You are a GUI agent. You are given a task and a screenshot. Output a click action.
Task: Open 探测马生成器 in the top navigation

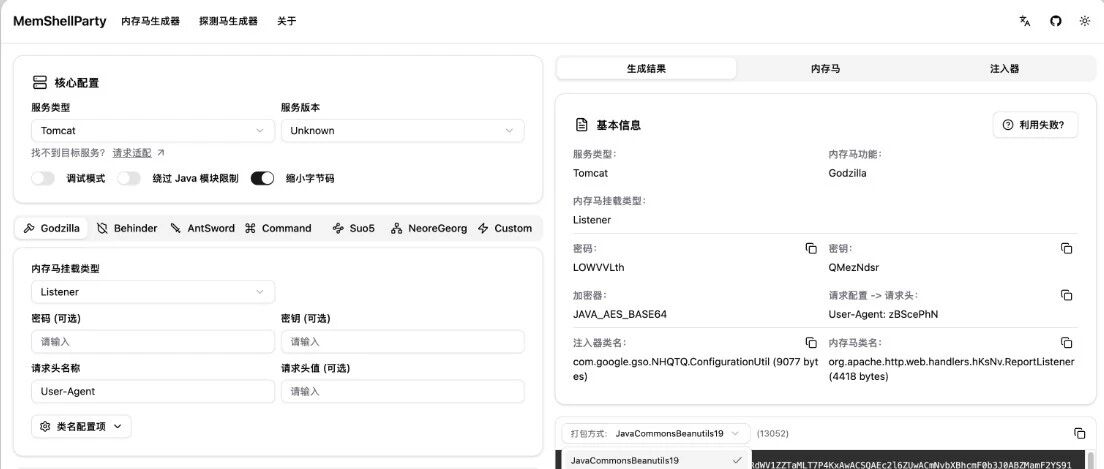(228, 21)
